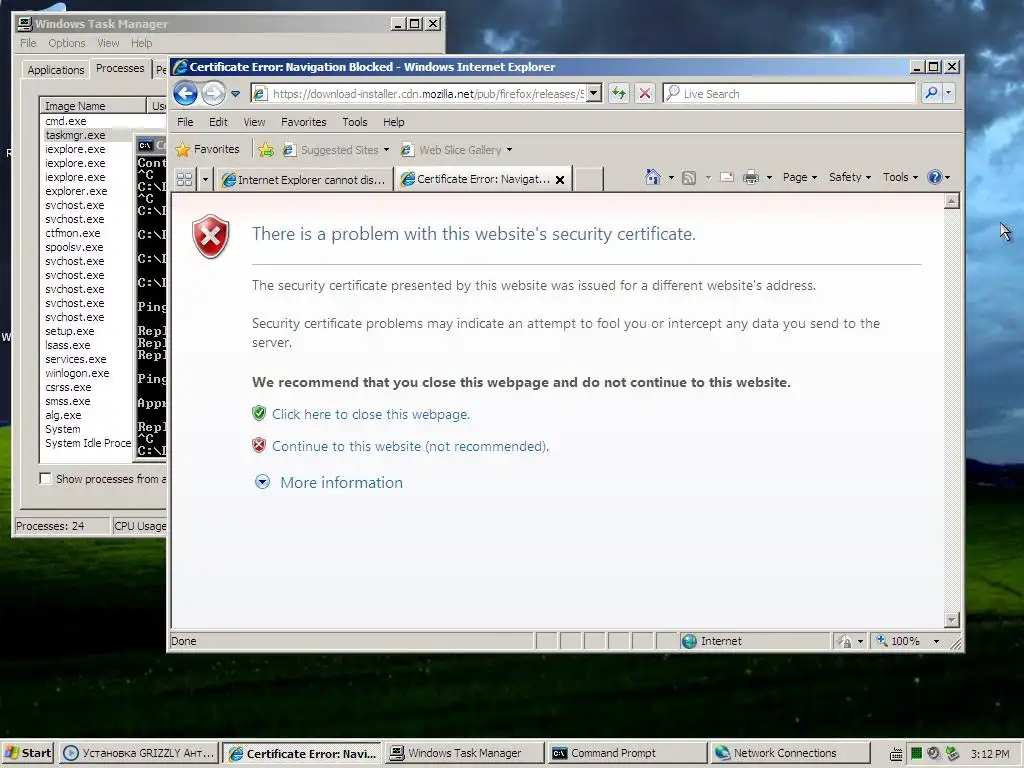The image size is (1024, 768).
Task: Open Internet Explorer View menu
Action: click(x=254, y=122)
